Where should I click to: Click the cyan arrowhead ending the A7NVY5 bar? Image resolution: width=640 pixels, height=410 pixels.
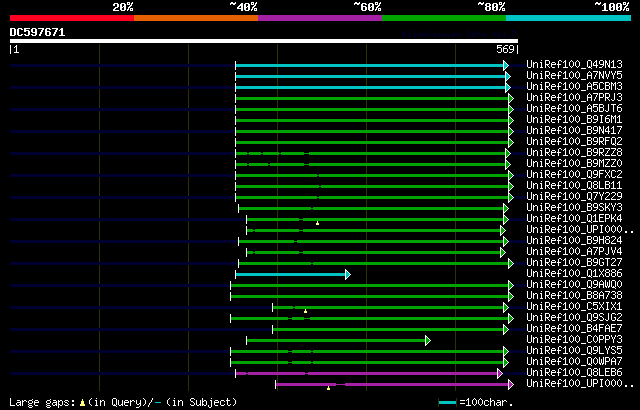pyautogui.click(x=508, y=76)
